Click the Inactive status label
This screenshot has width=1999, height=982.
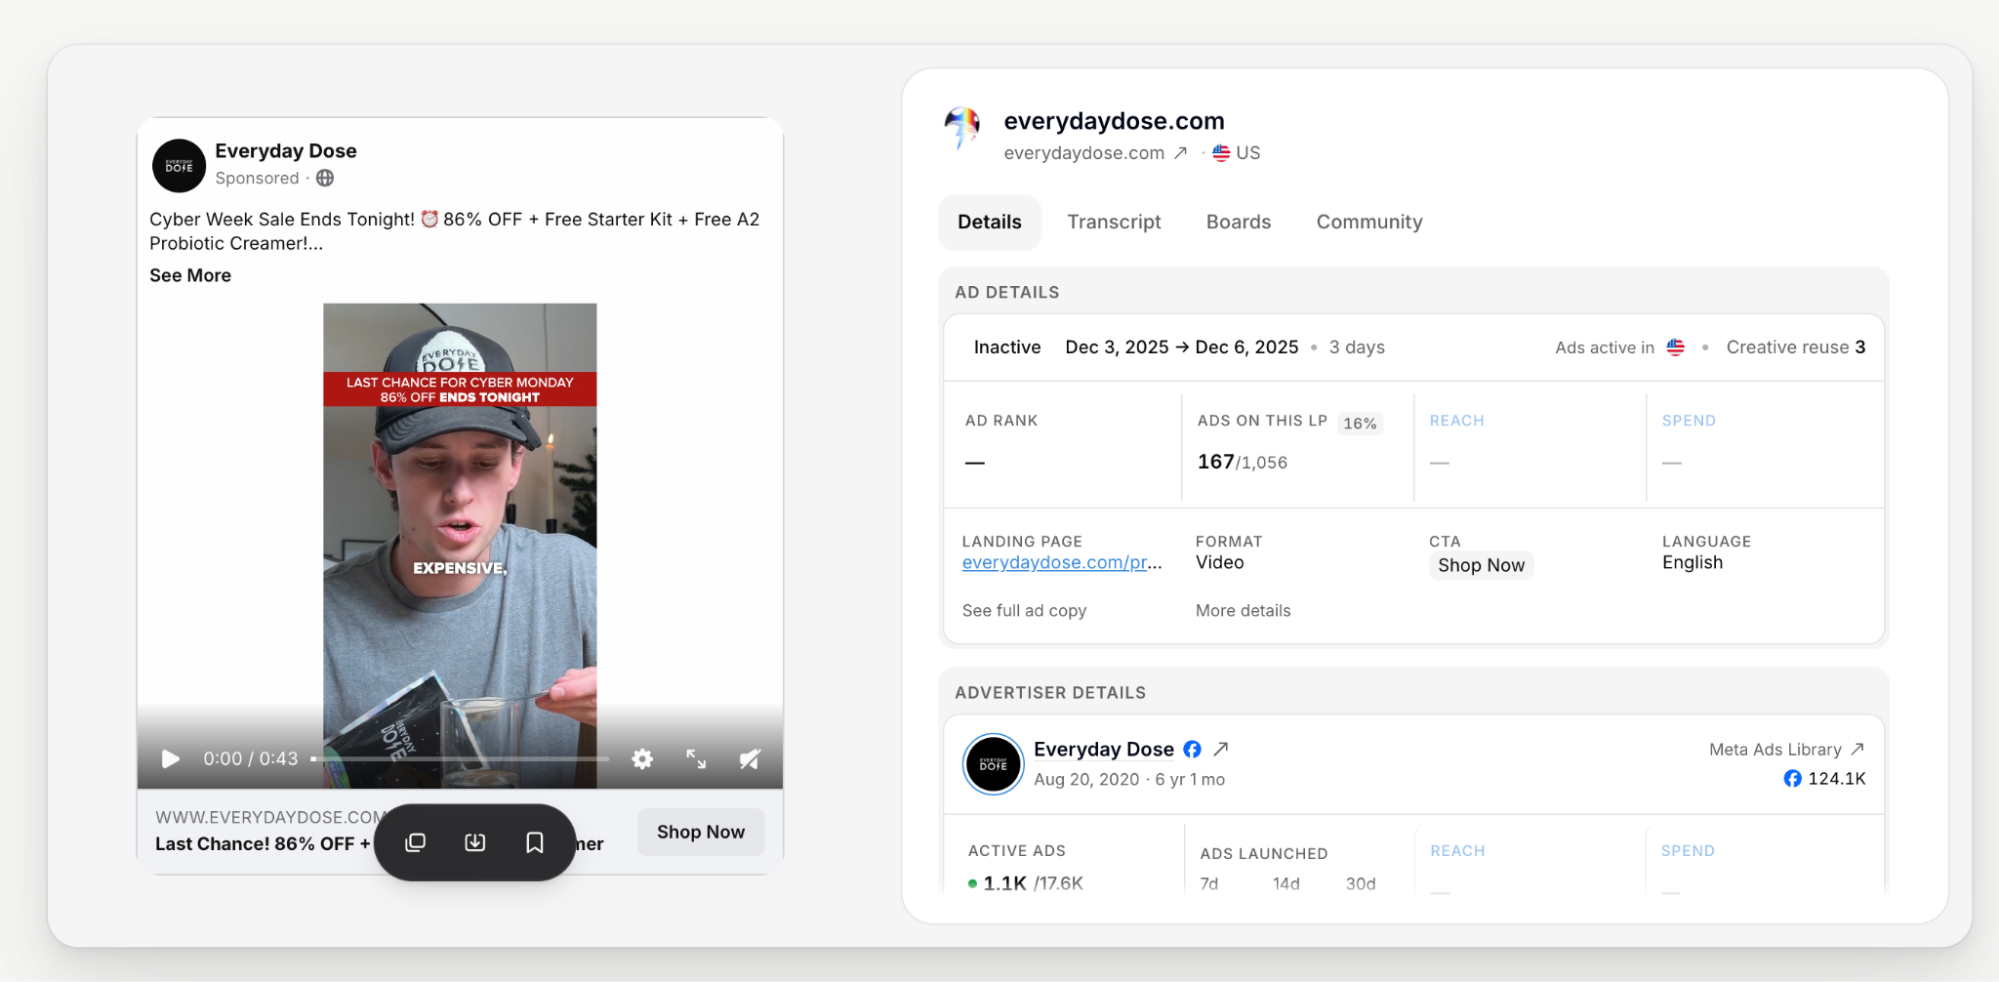click(1007, 347)
